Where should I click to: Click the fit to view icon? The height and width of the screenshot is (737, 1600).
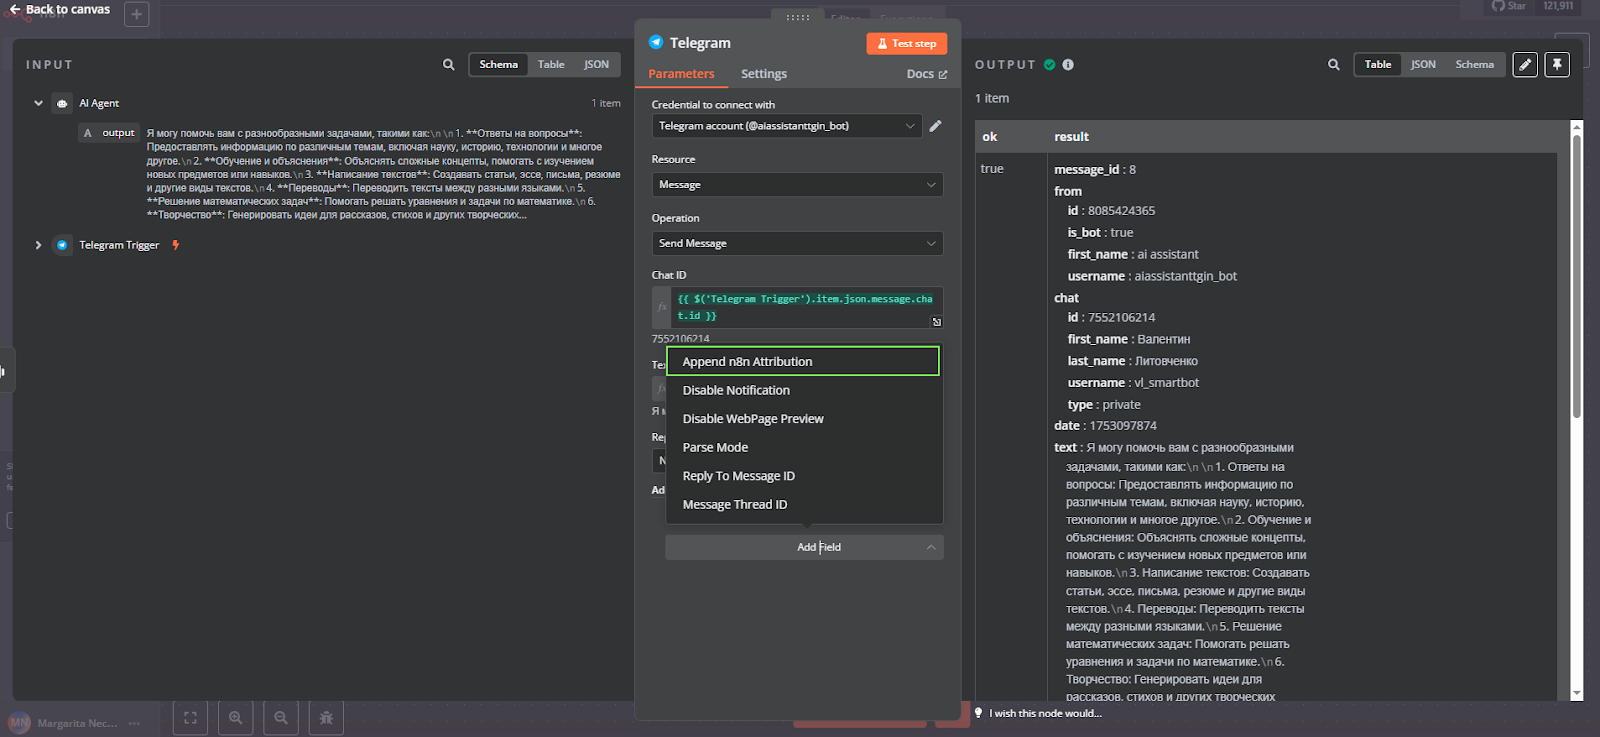[190, 717]
